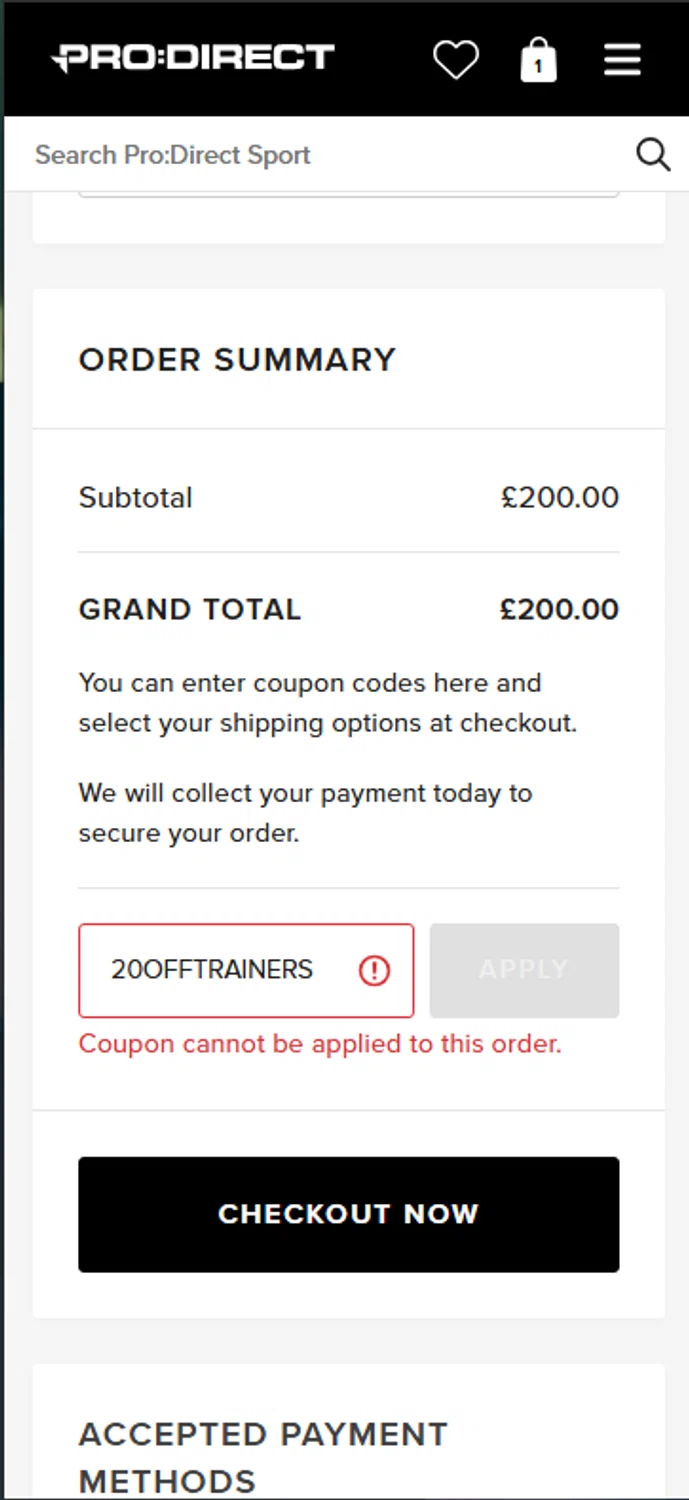Click the coupon codes and shipping info text
The height and width of the screenshot is (1500, 689).
pos(327,703)
